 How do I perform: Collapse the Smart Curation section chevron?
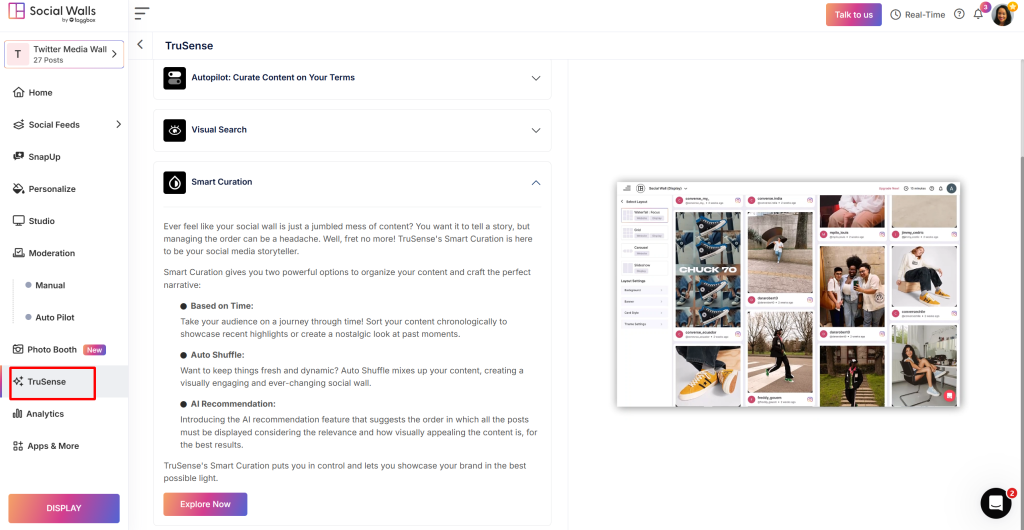tap(536, 182)
